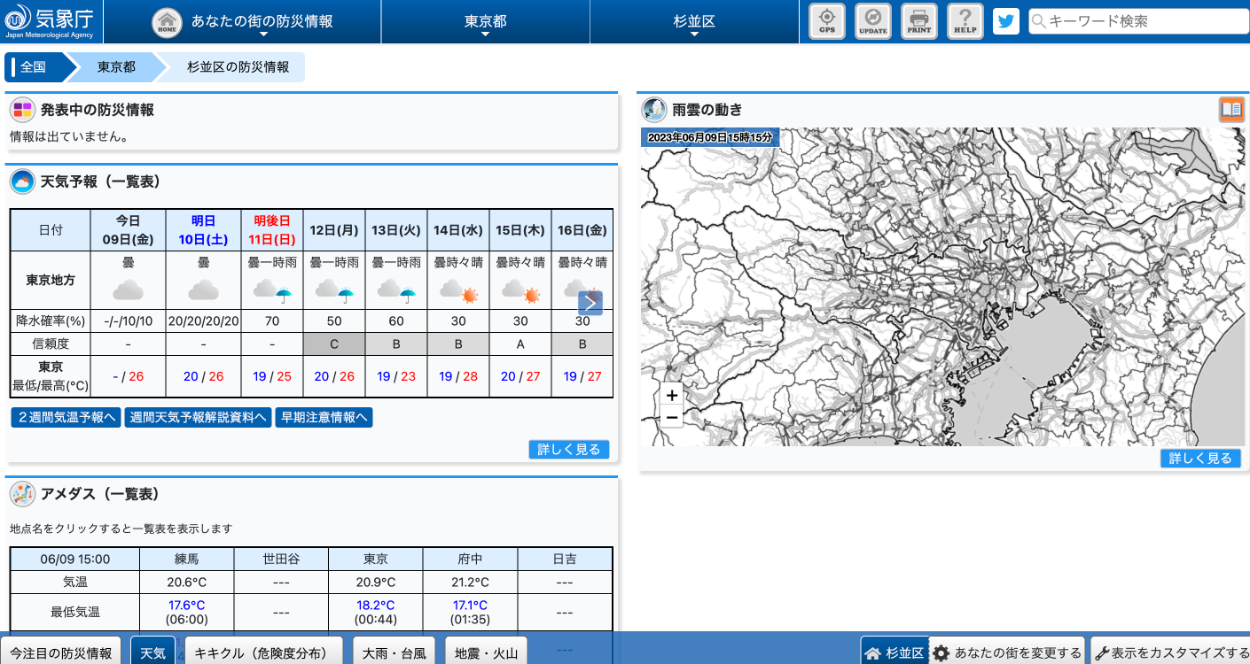Screen dimensions: 1250x664
Task: Zoom in on the rain cloud map
Action: [672, 395]
